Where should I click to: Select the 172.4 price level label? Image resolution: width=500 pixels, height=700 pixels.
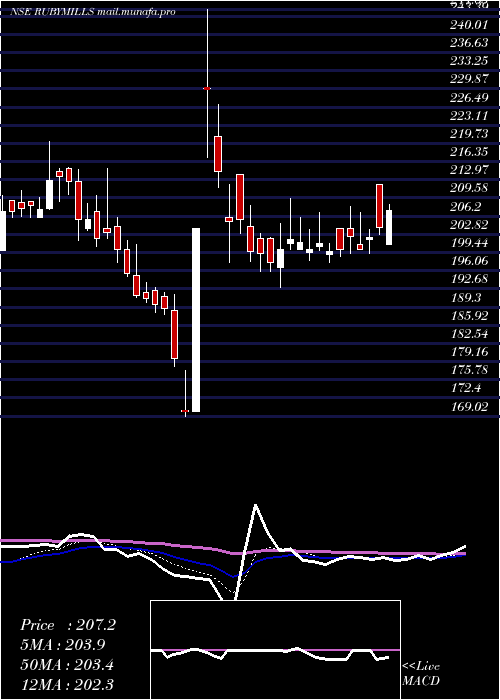(467, 389)
